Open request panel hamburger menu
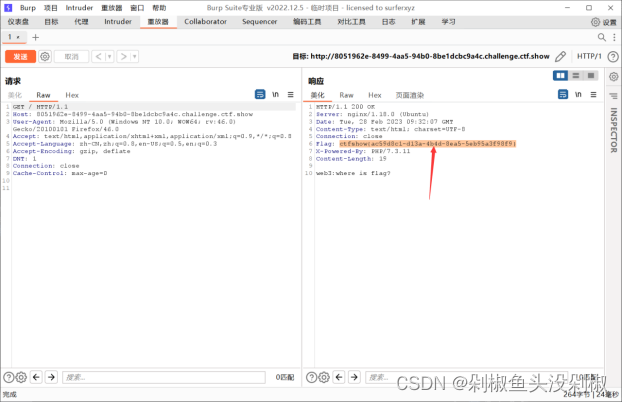Image resolution: width=623 pixels, height=402 pixels. [x=290, y=95]
